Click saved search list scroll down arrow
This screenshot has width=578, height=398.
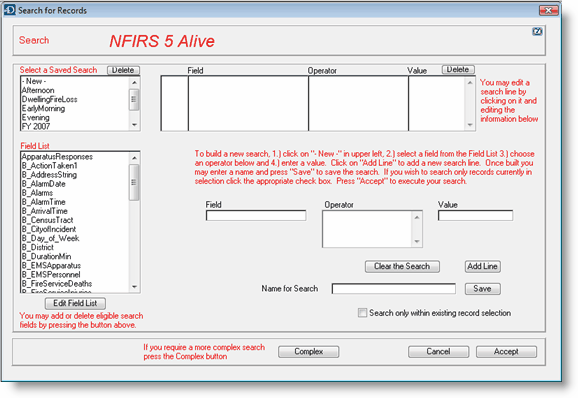[x=135, y=125]
